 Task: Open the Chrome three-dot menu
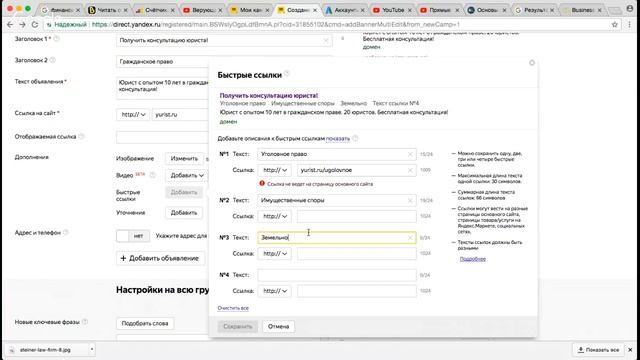[x=629, y=24]
